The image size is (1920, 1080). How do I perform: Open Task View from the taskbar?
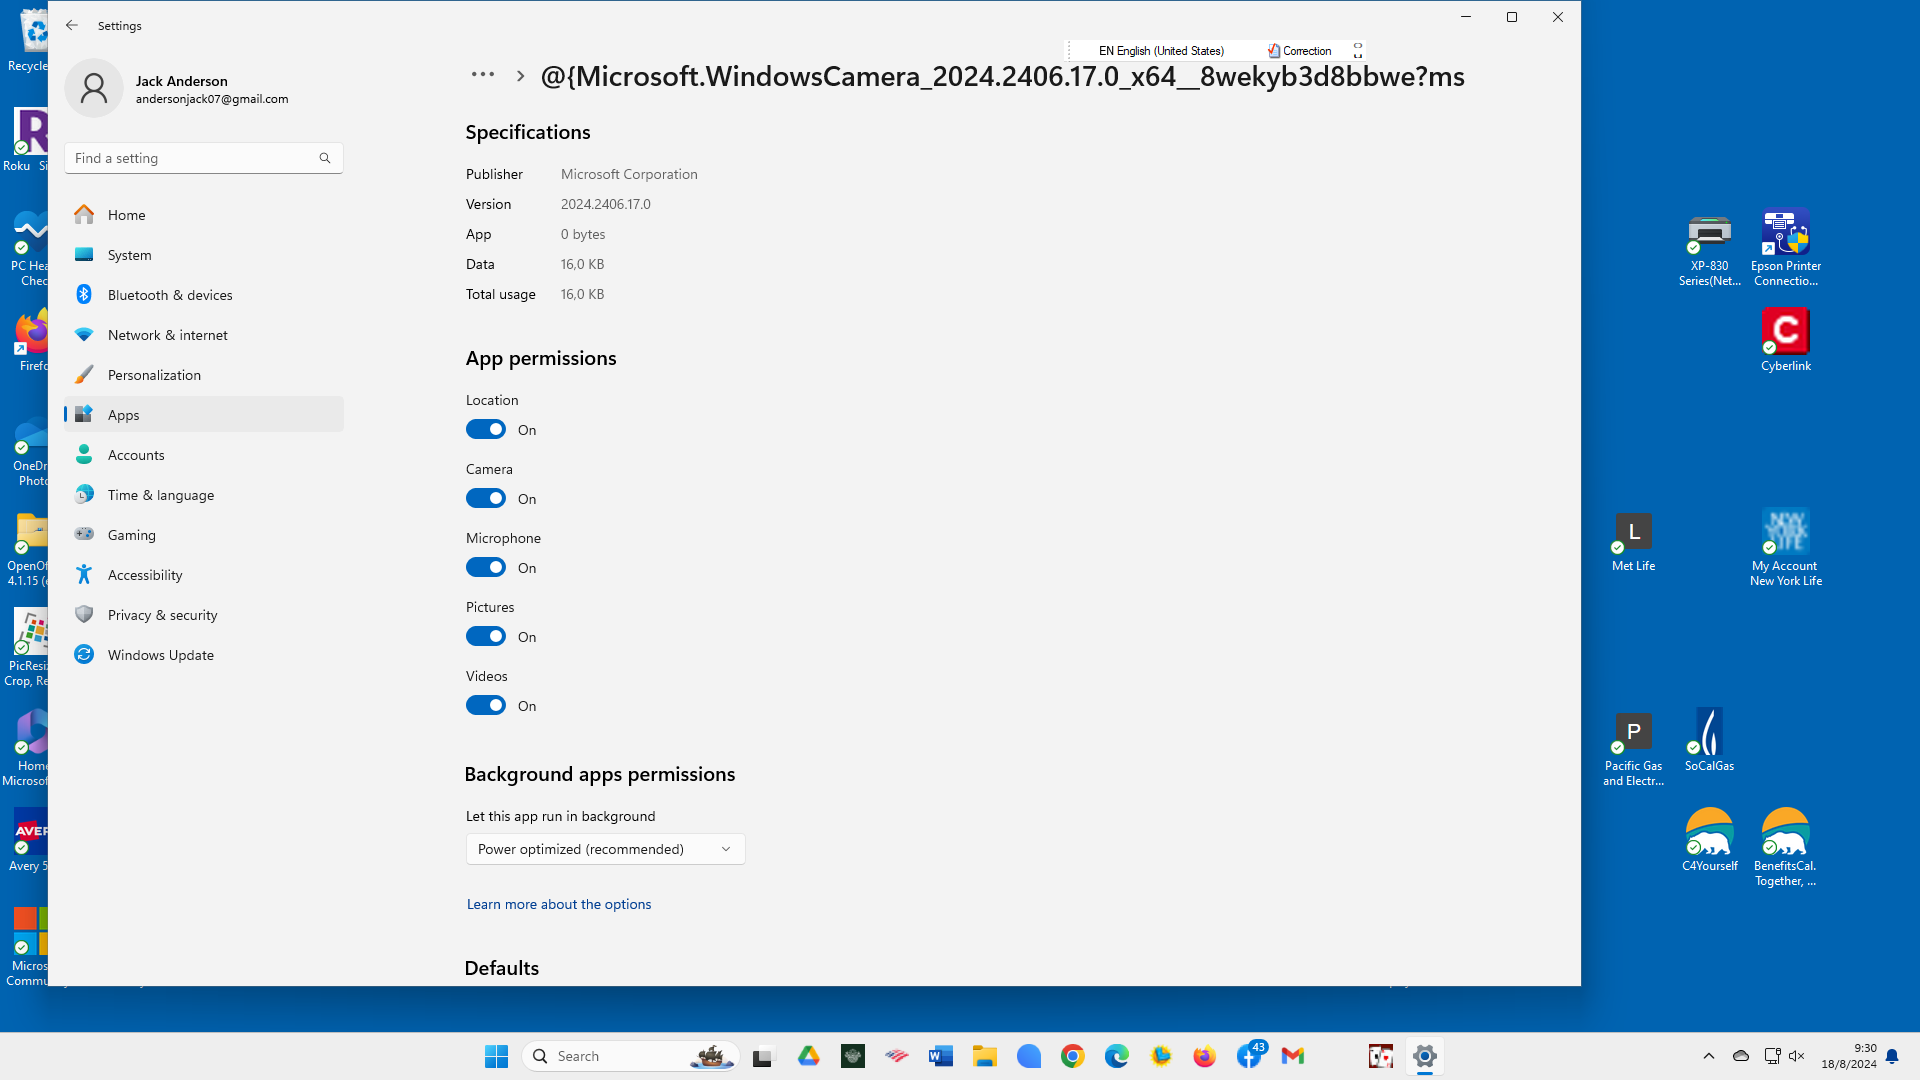(764, 1056)
